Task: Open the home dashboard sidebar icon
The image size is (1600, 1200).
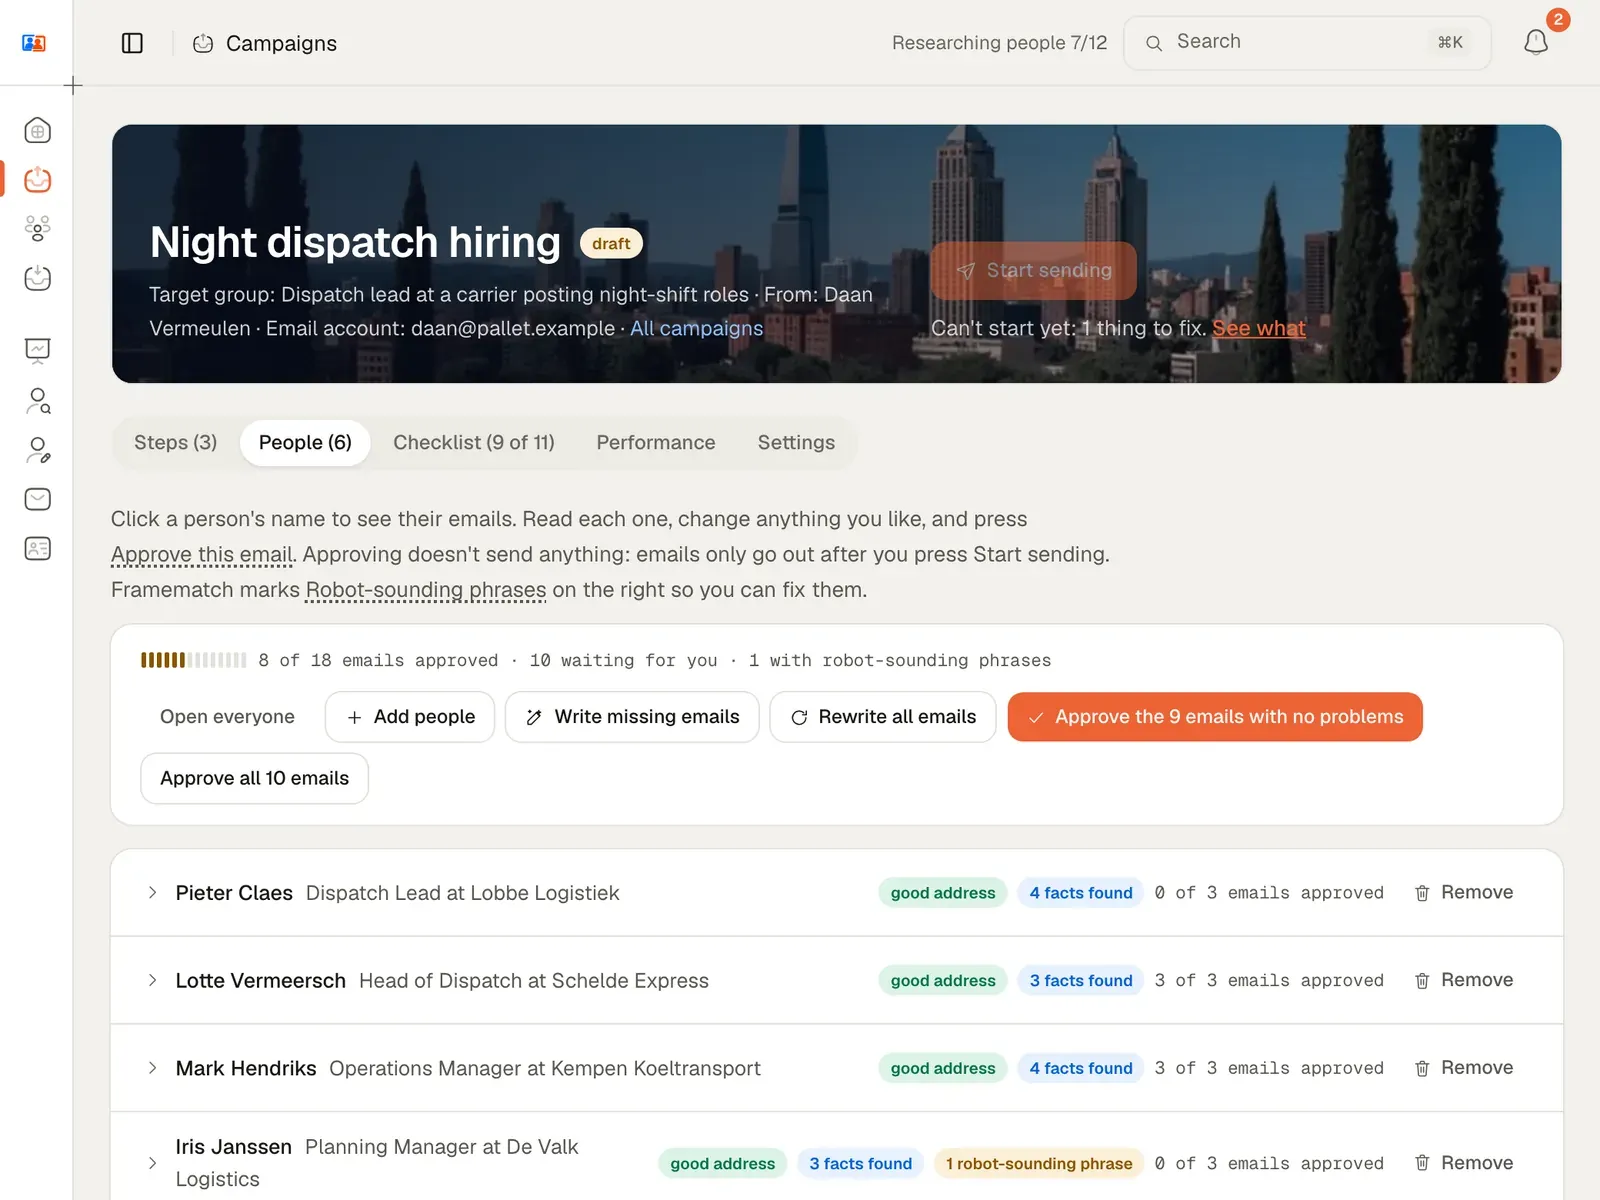Action: (x=37, y=131)
